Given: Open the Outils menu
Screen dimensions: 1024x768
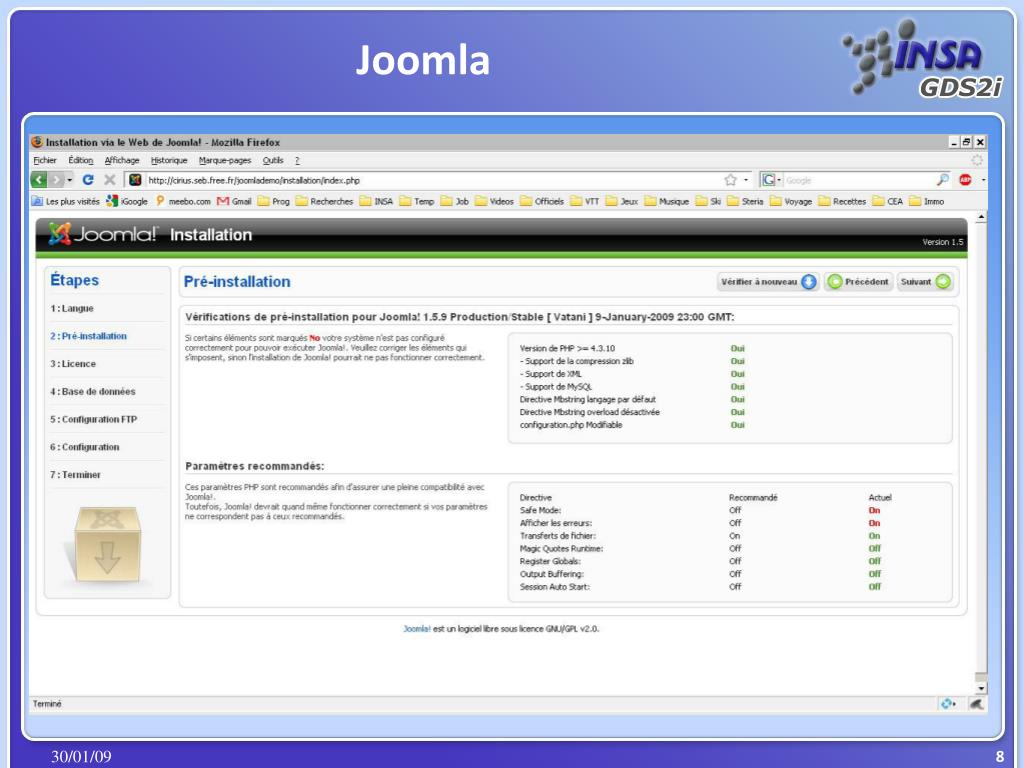Looking at the screenshot, I should point(273,160).
